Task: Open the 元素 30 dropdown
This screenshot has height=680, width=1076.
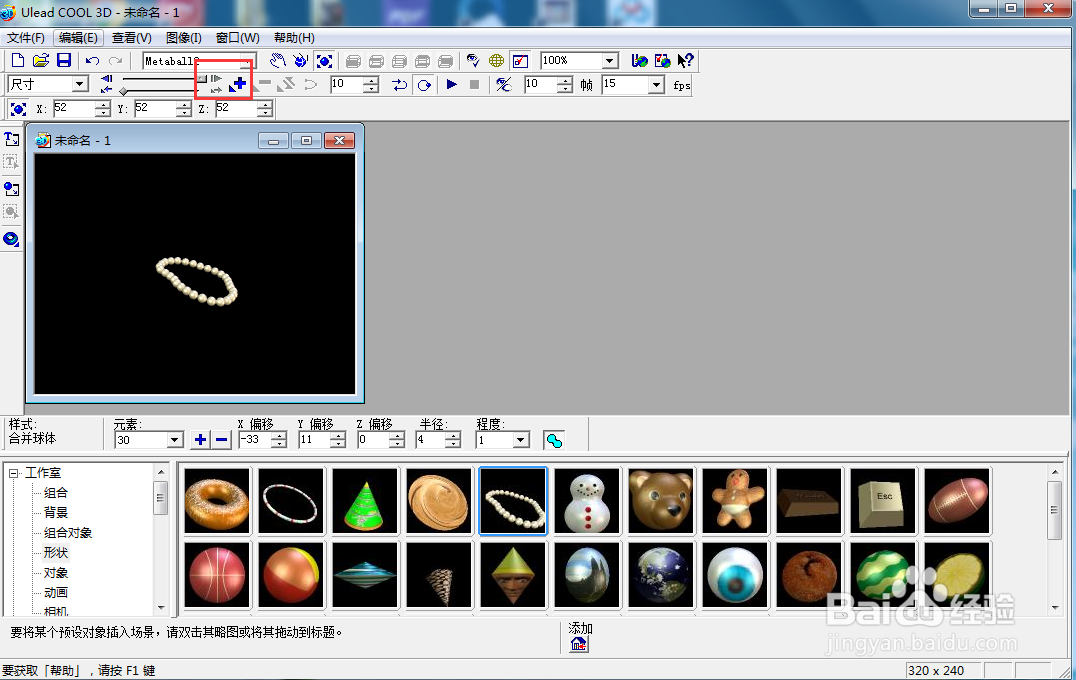Action: click(175, 440)
